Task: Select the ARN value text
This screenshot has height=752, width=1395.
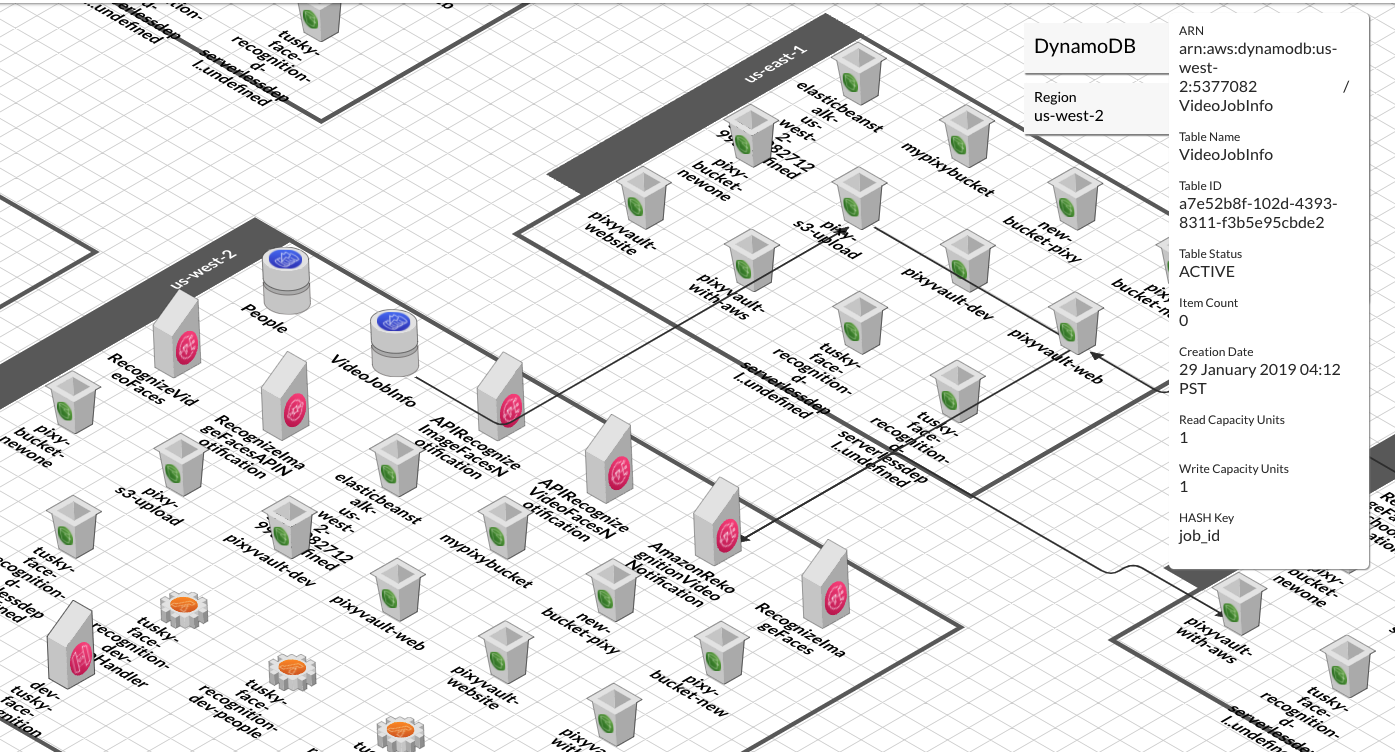Action: [1264, 77]
